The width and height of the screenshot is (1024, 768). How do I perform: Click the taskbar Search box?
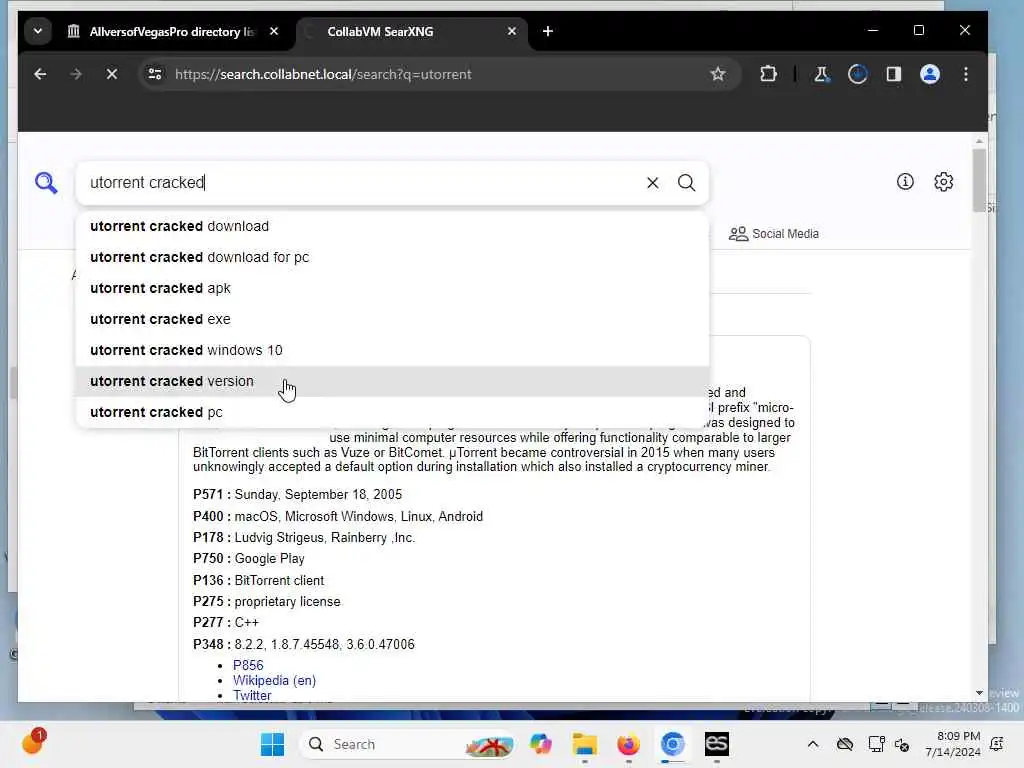[408, 744]
